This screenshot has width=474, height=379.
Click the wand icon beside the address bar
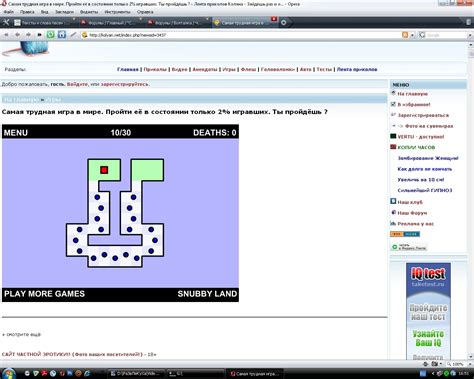tap(73, 34)
